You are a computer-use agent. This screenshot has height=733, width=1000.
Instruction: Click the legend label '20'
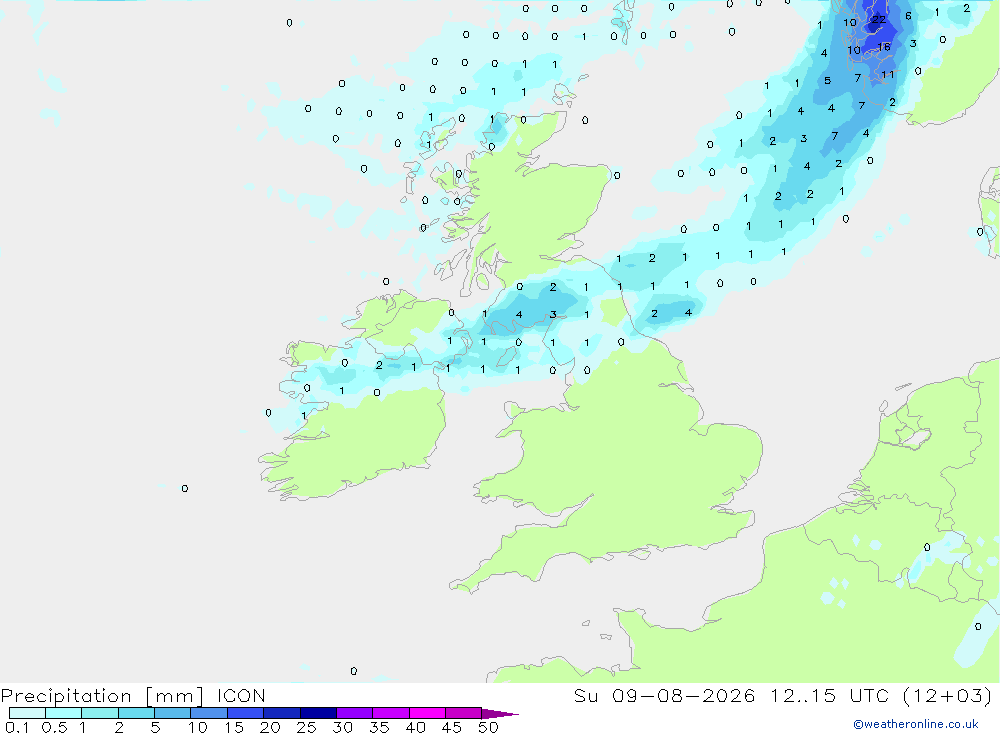pyautogui.click(x=270, y=727)
